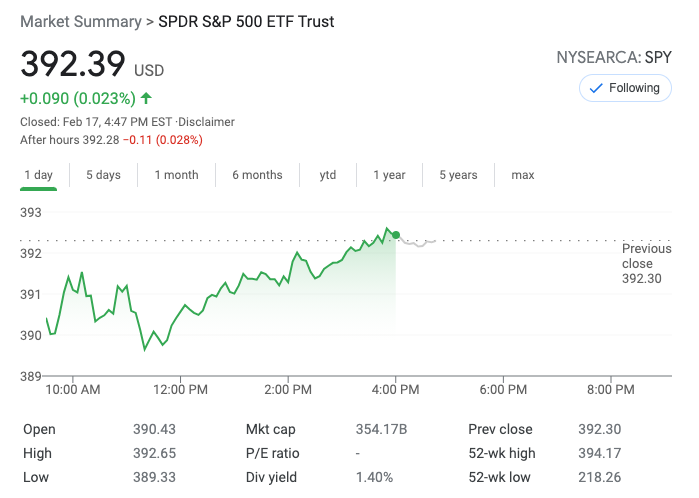Click the 392.39 price value
The height and width of the screenshot is (498, 699).
tap(73, 64)
